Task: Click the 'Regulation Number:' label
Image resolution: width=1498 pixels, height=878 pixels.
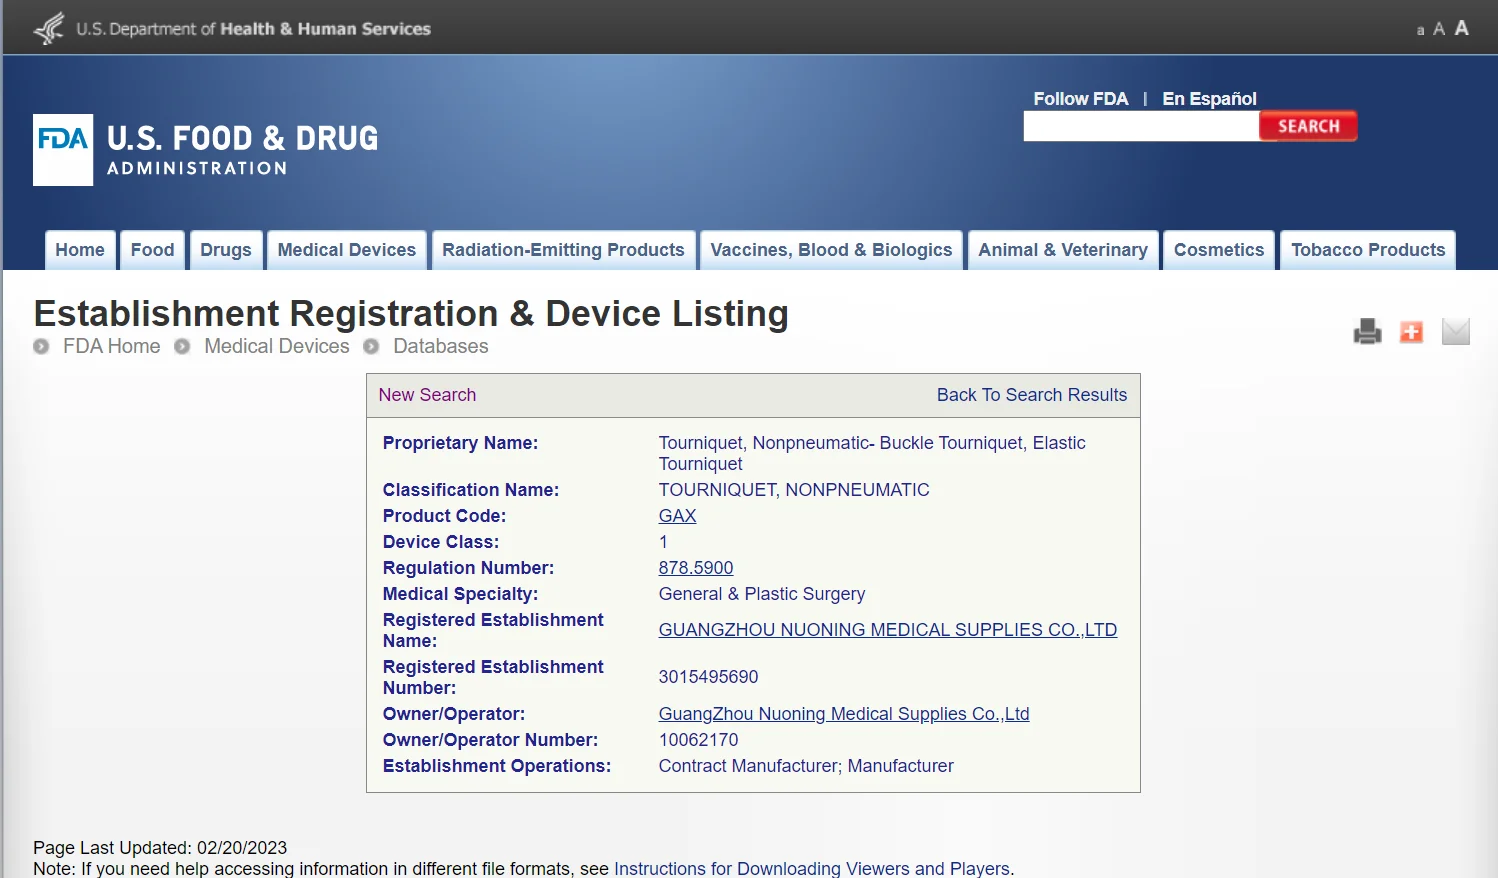Action: click(x=468, y=568)
